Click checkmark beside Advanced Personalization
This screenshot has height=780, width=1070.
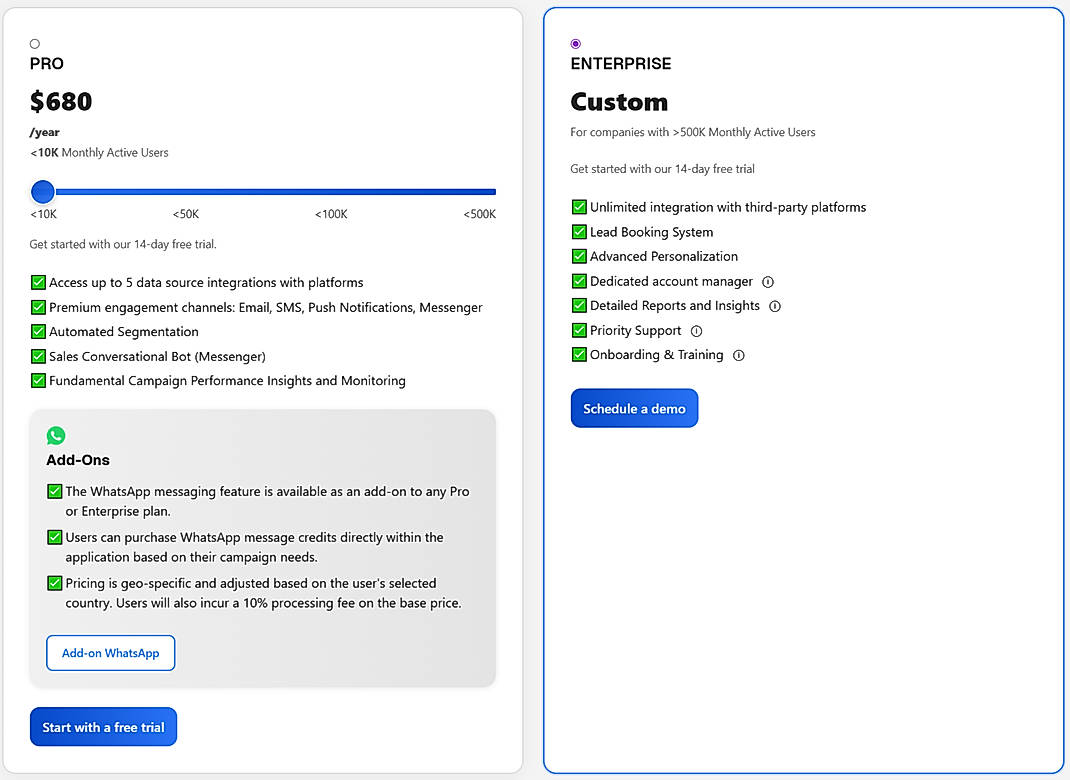pyautogui.click(x=579, y=257)
